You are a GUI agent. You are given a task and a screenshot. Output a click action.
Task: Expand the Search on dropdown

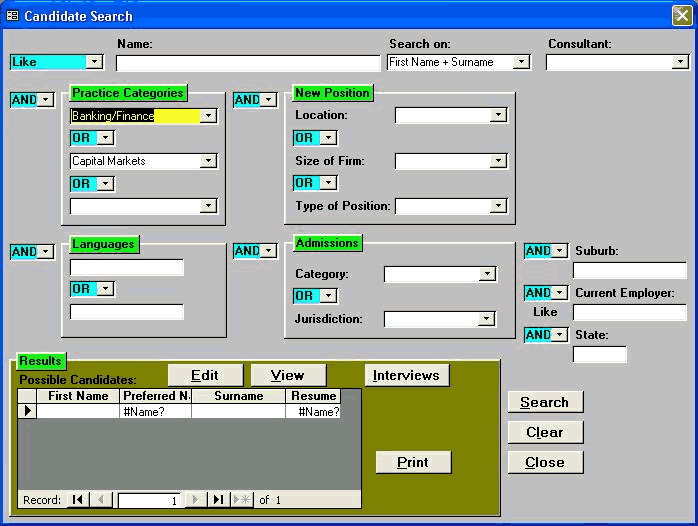(521, 62)
